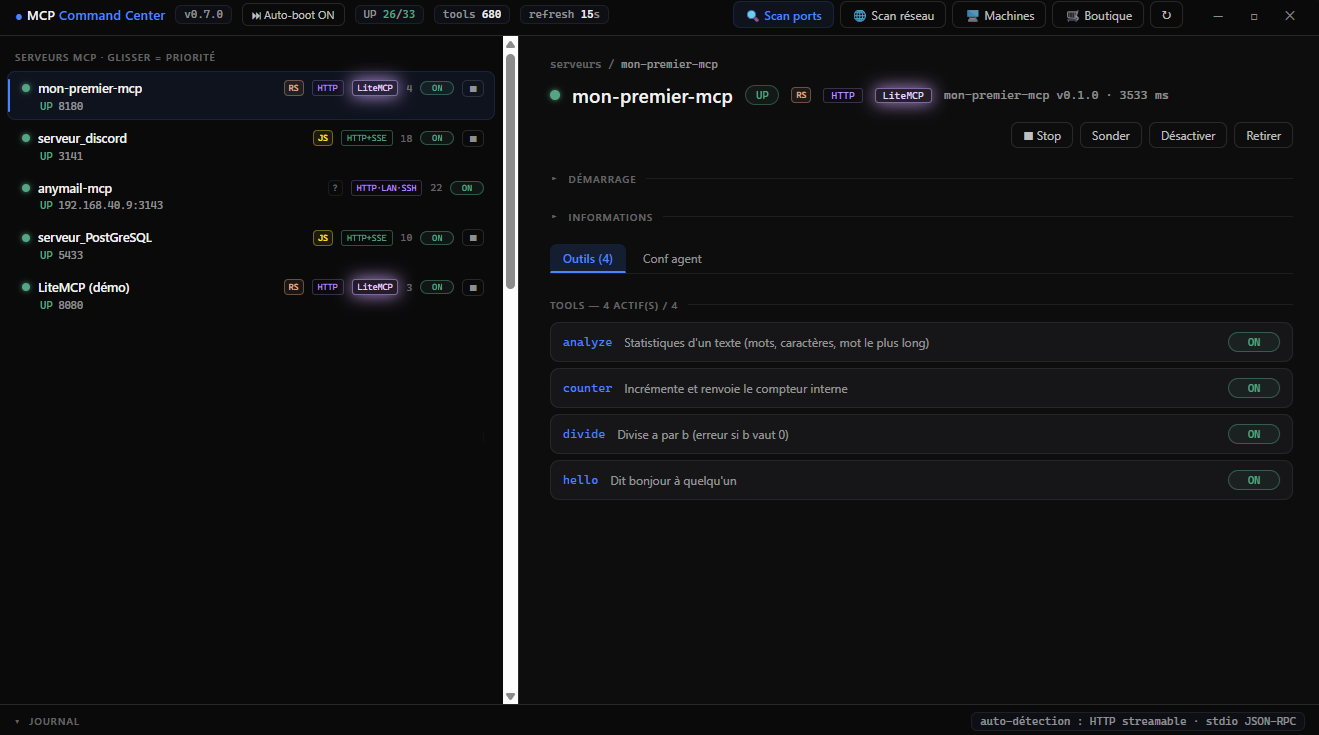Select the serveur_discord server row
This screenshot has width=1319, height=735.
click(x=251, y=146)
